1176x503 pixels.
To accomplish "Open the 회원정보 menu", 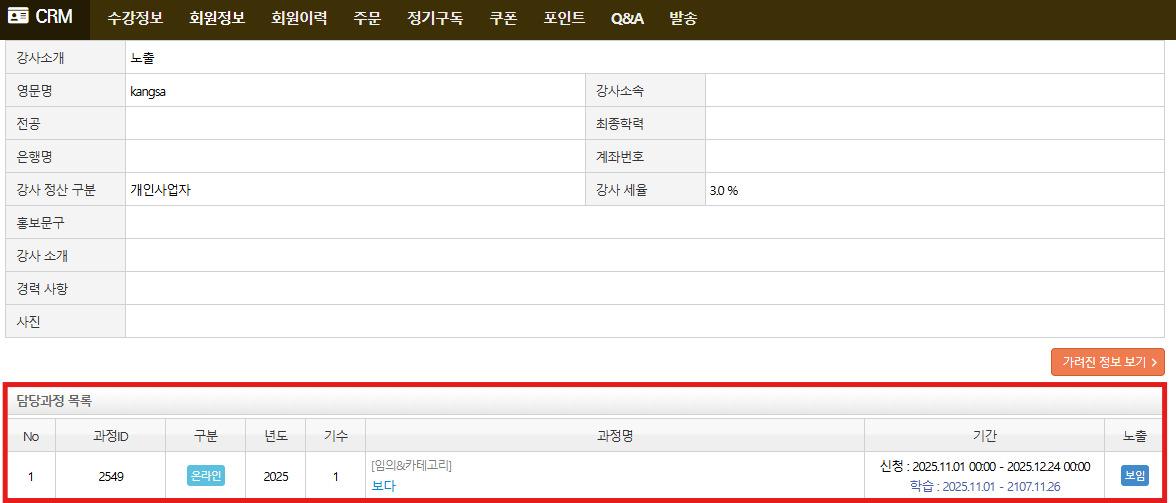I will coord(217,18).
